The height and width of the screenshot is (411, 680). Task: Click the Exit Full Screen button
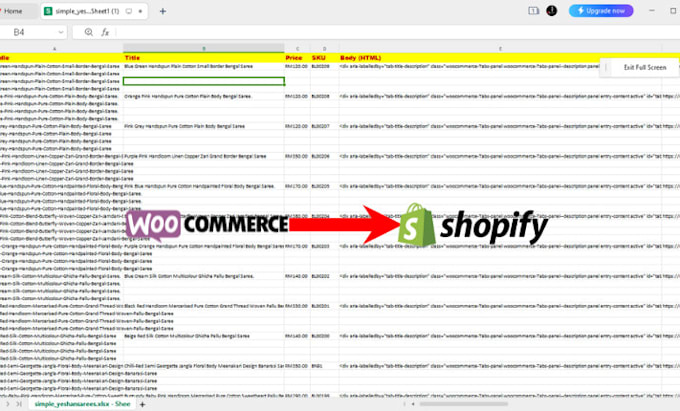[645, 67]
